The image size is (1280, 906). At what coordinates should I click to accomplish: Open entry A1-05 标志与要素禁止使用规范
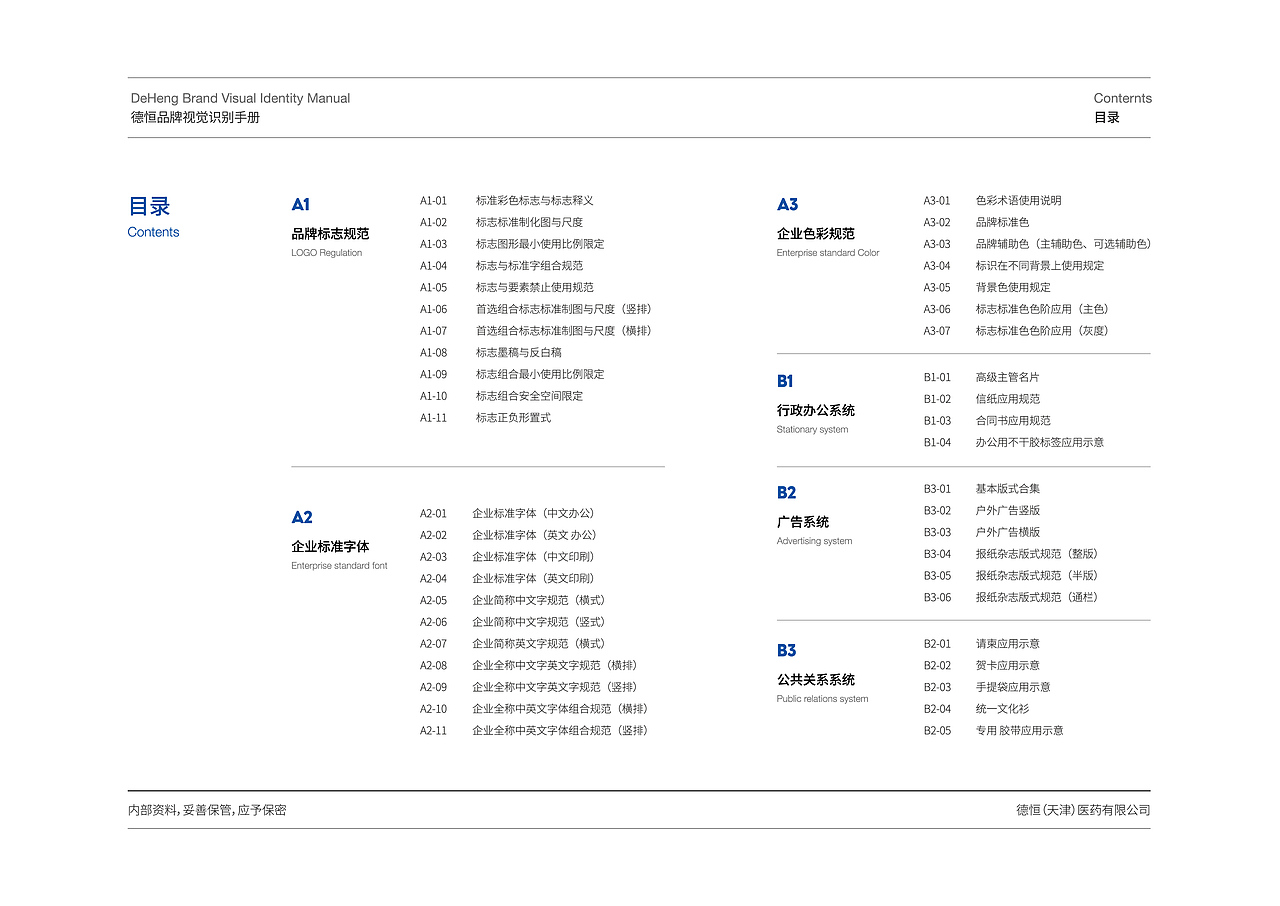coord(525,287)
